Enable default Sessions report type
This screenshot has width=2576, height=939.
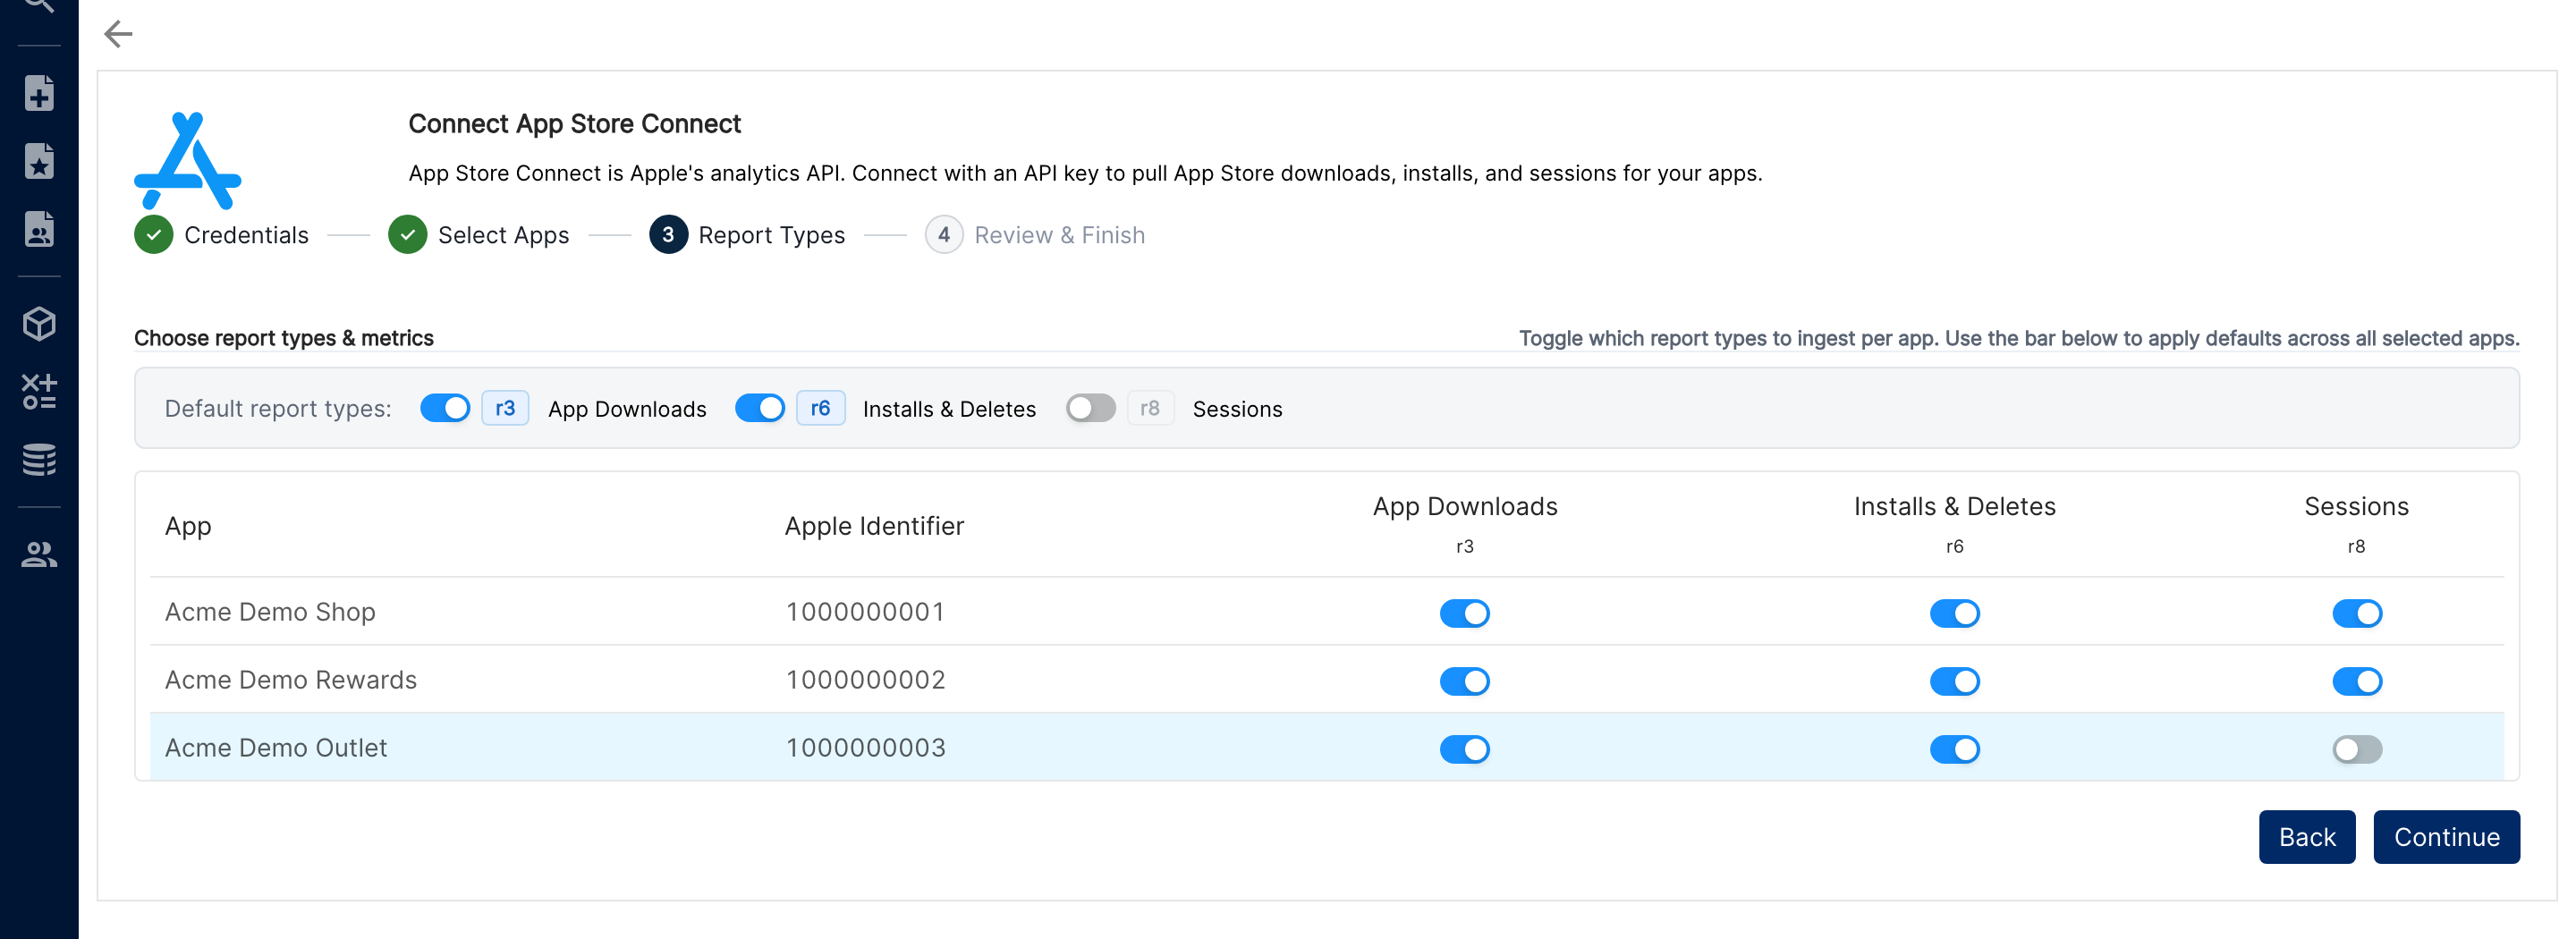[x=1091, y=408]
